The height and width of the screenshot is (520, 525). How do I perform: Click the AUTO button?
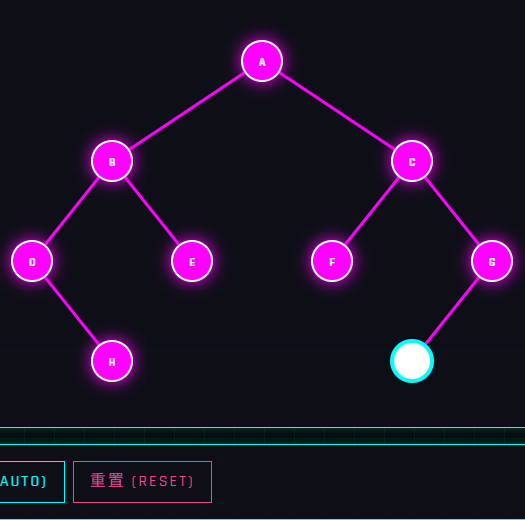[32, 482]
